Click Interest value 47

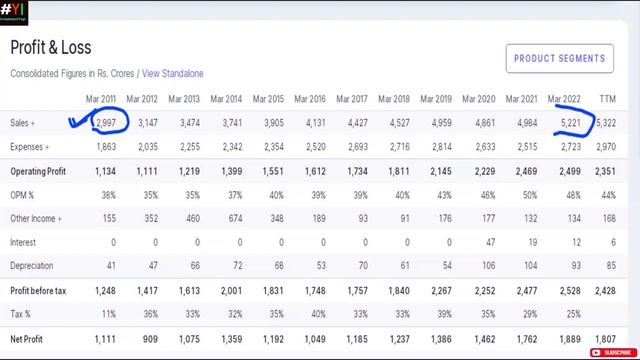(491, 242)
